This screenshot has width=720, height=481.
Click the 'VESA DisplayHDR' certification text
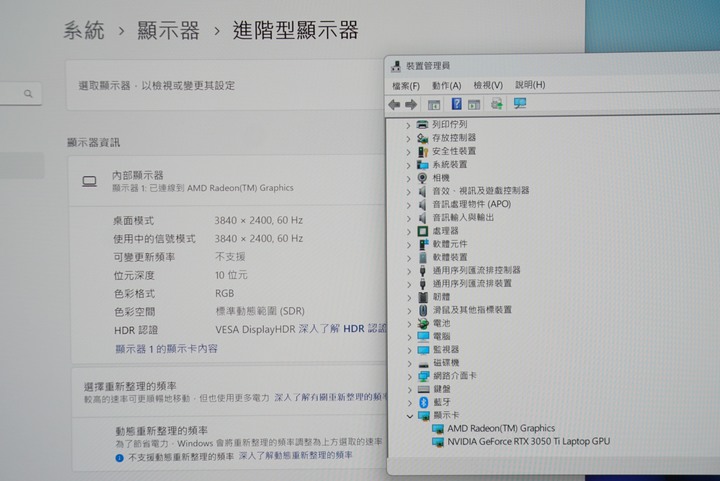point(255,329)
